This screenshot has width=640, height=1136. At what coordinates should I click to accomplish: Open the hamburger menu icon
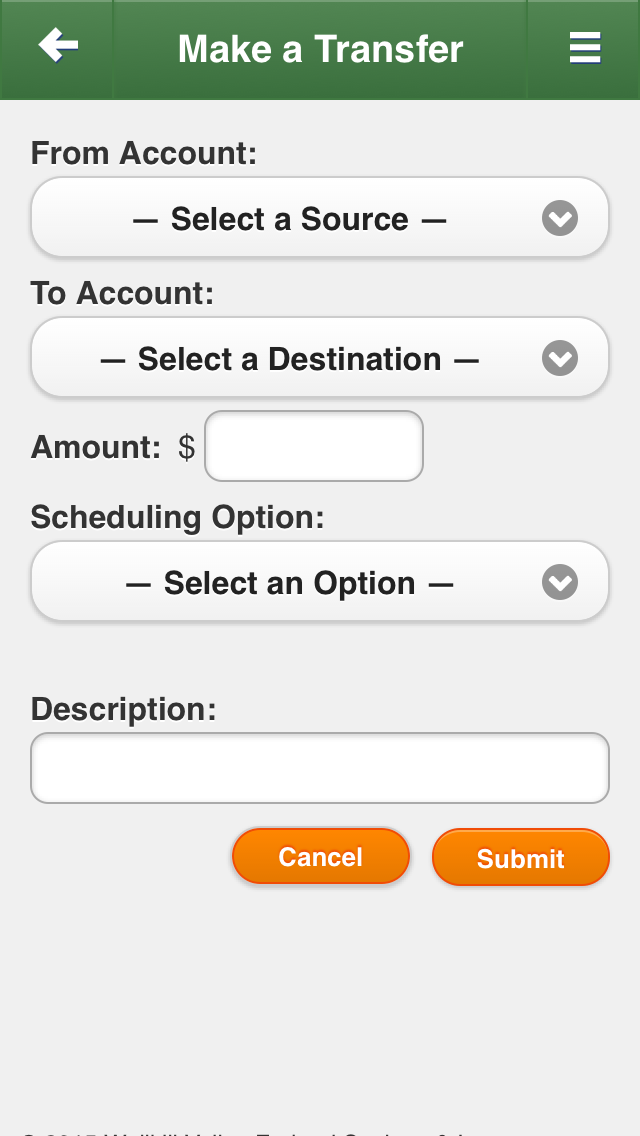585,48
